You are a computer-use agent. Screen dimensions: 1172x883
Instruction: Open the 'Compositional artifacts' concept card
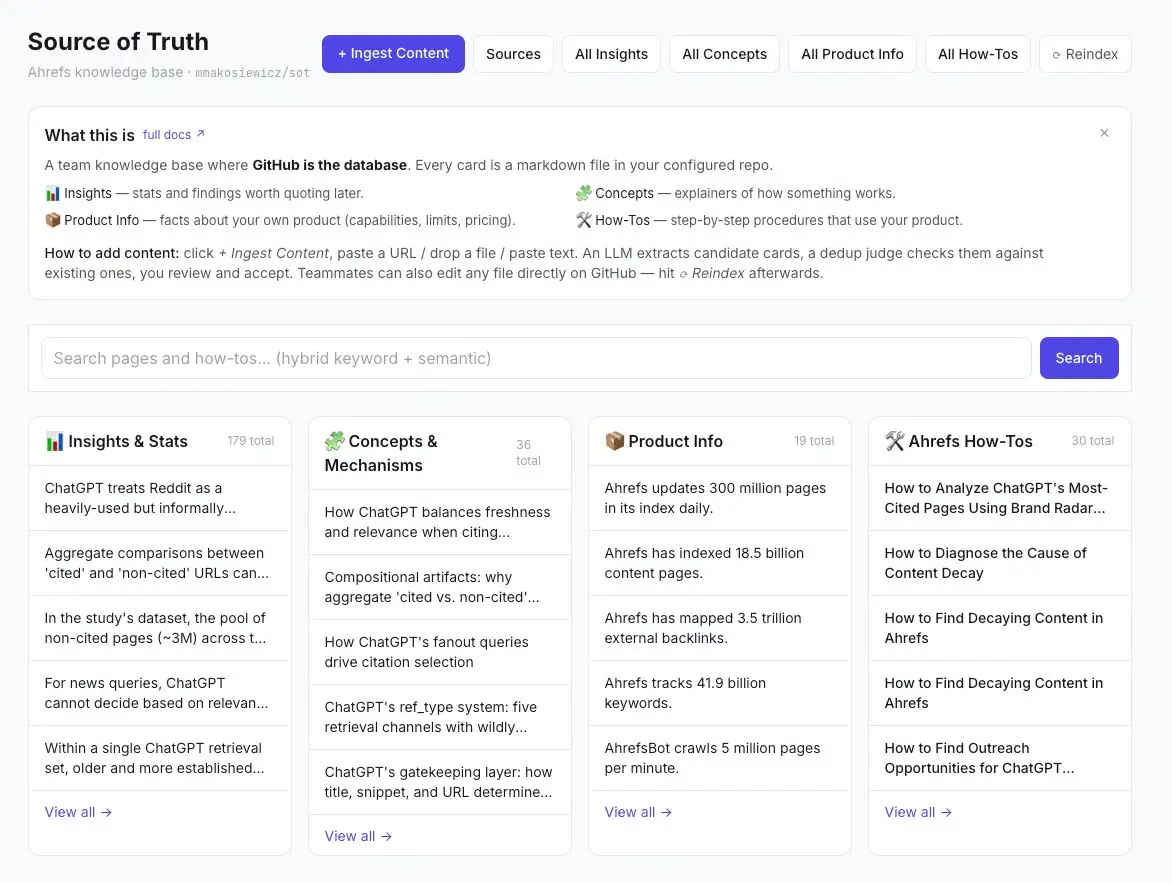[x=440, y=587]
